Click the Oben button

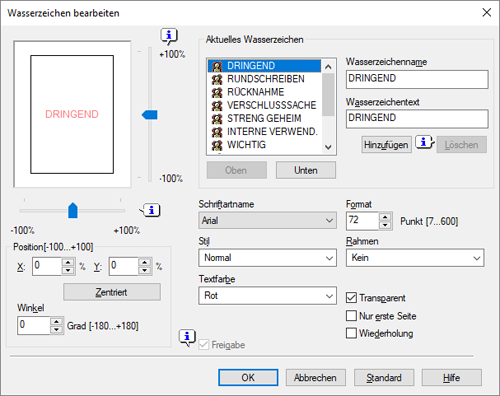[x=236, y=170]
